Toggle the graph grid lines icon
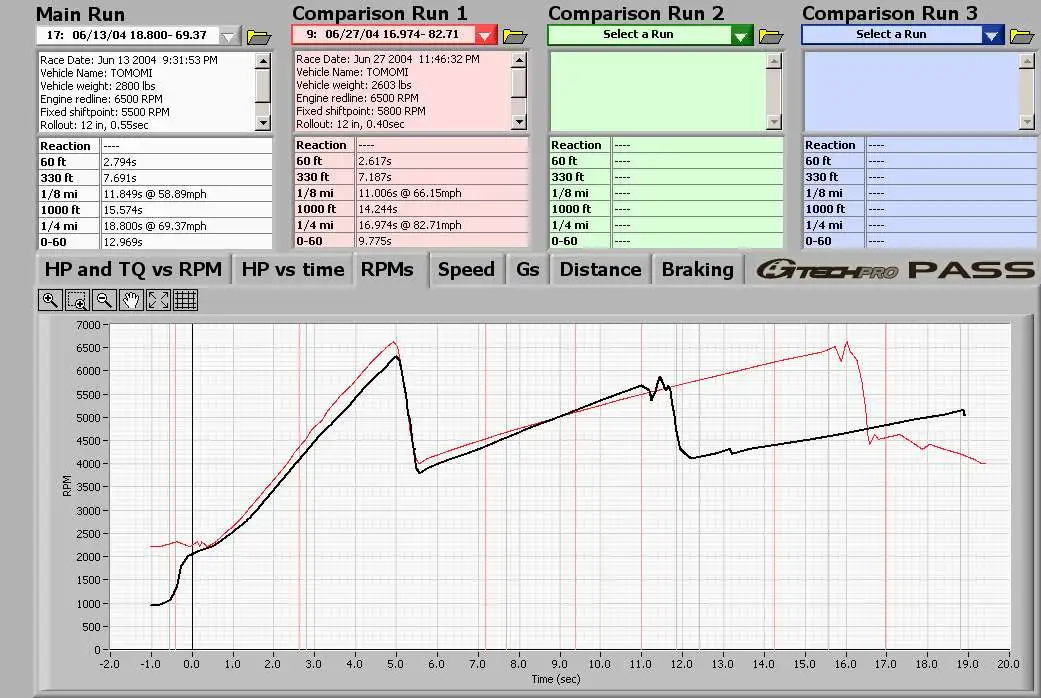Screen dimensions: 1041x698 click(185, 299)
